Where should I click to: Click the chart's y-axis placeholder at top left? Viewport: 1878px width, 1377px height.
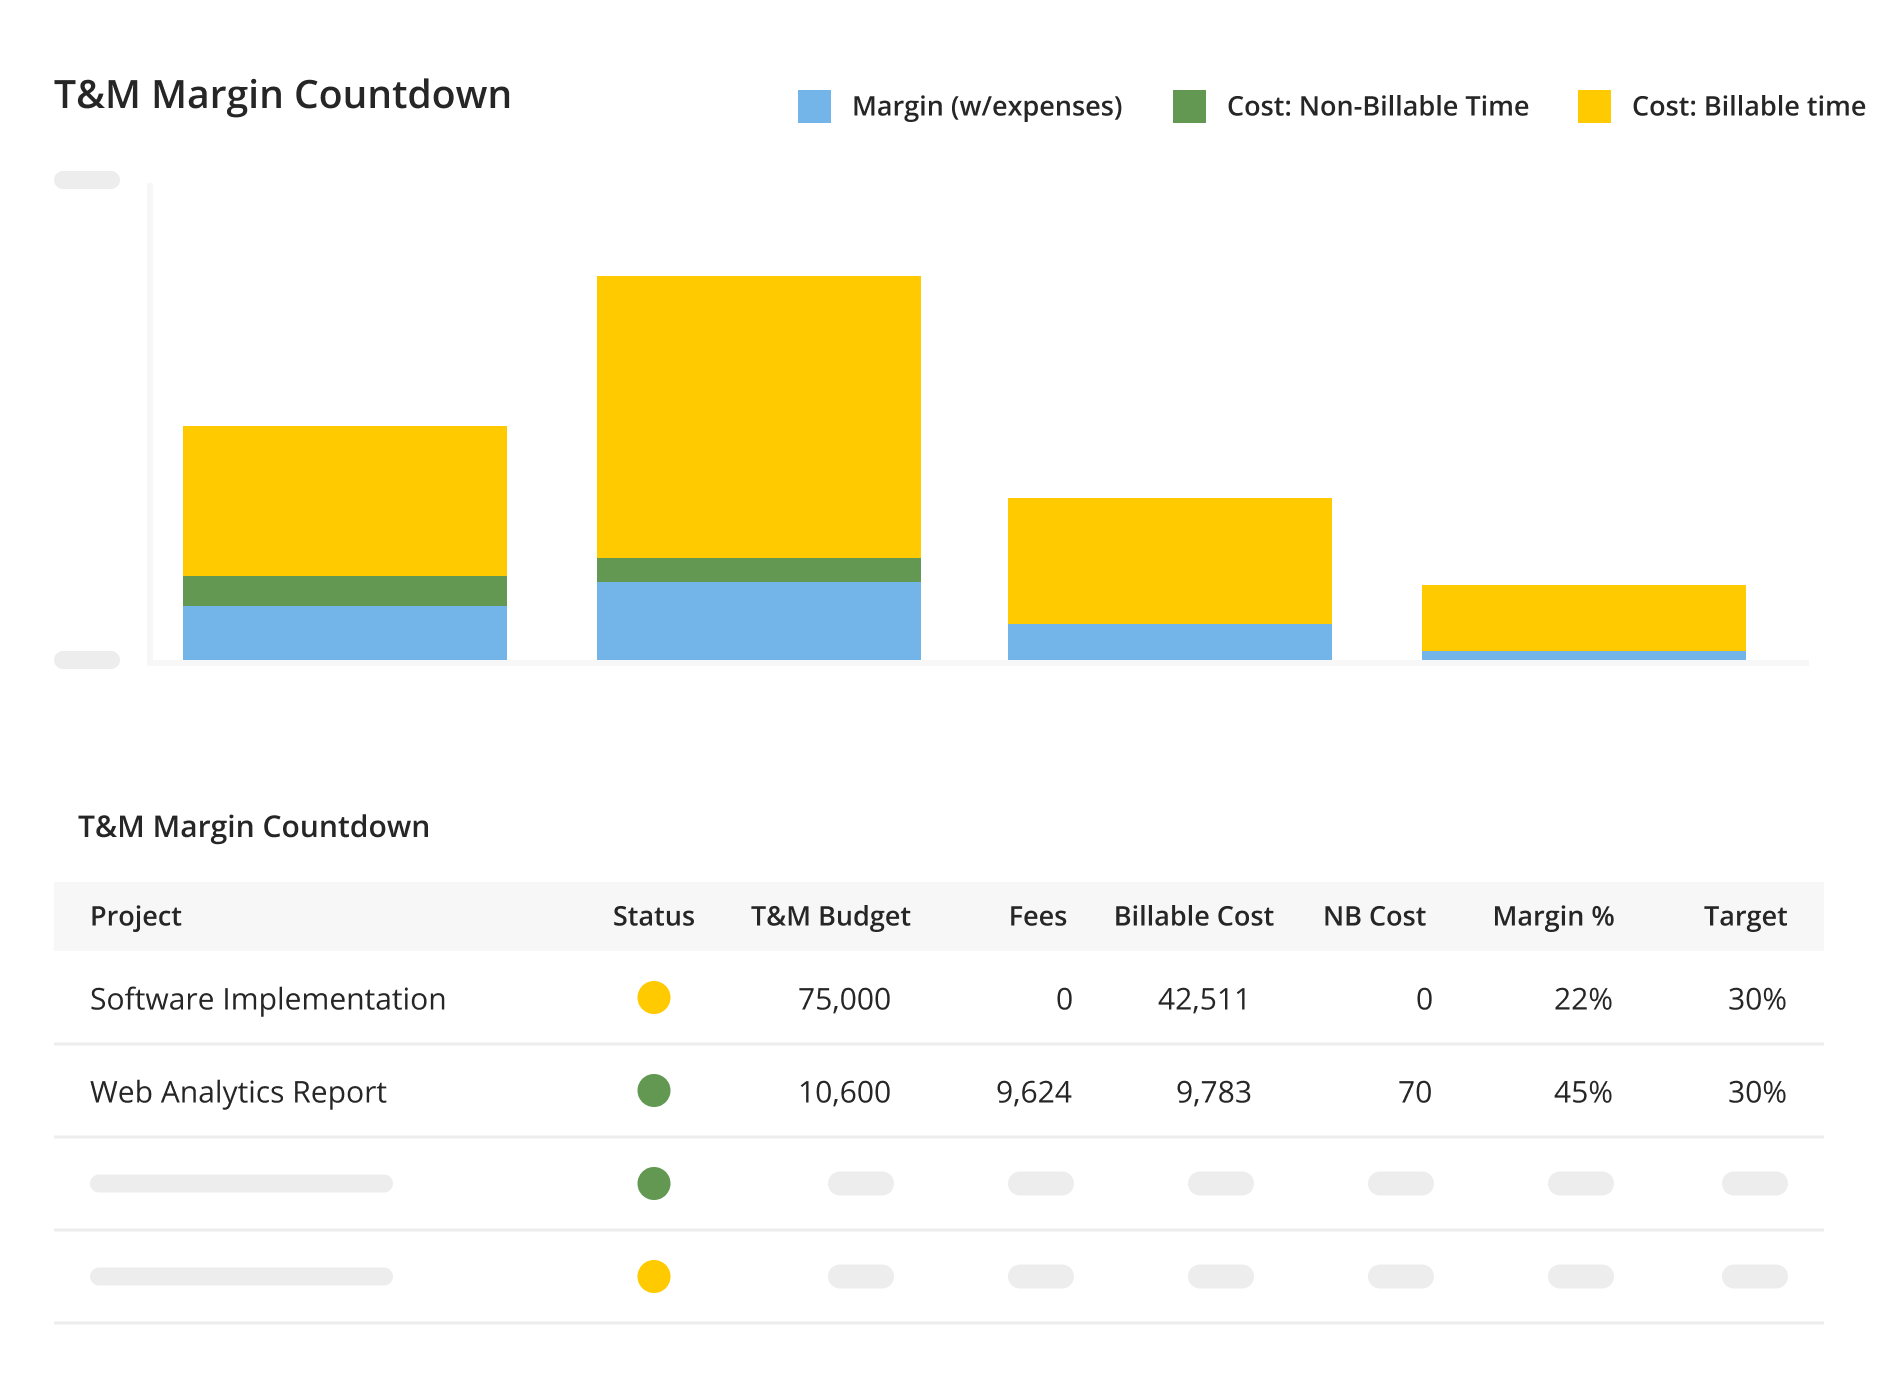(x=88, y=180)
